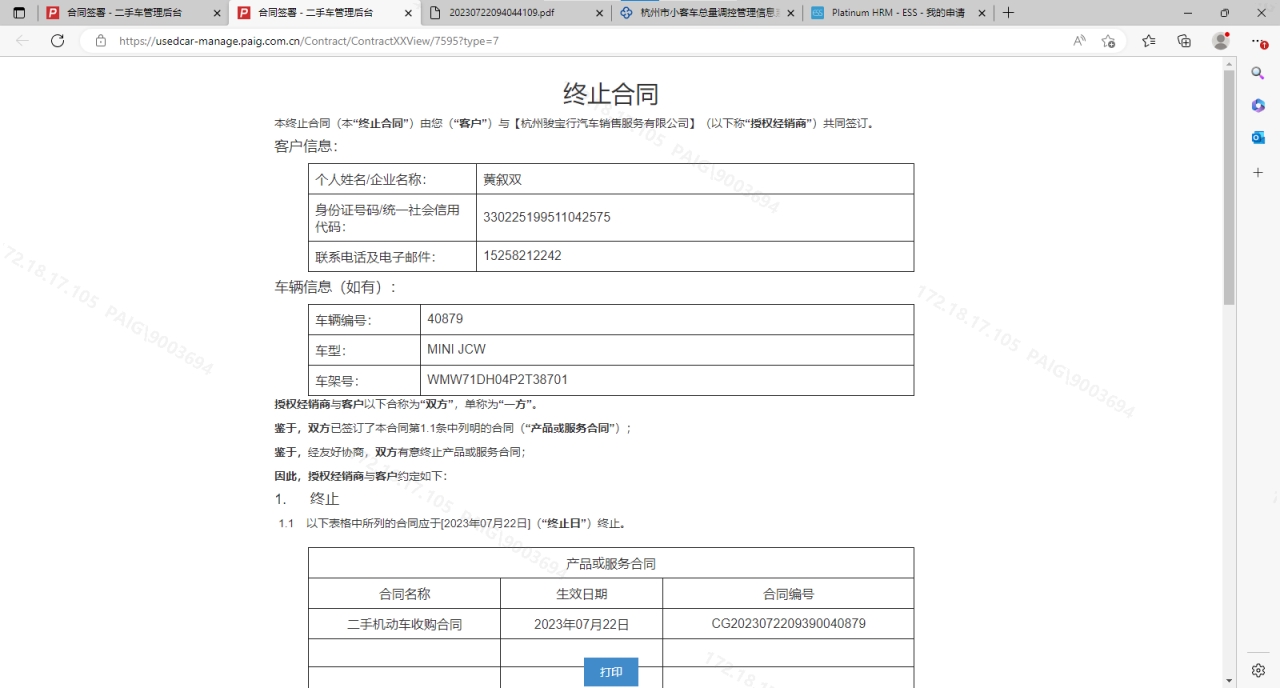Open sidebar settings gear icon
The height and width of the screenshot is (688, 1280).
pyautogui.click(x=1258, y=670)
